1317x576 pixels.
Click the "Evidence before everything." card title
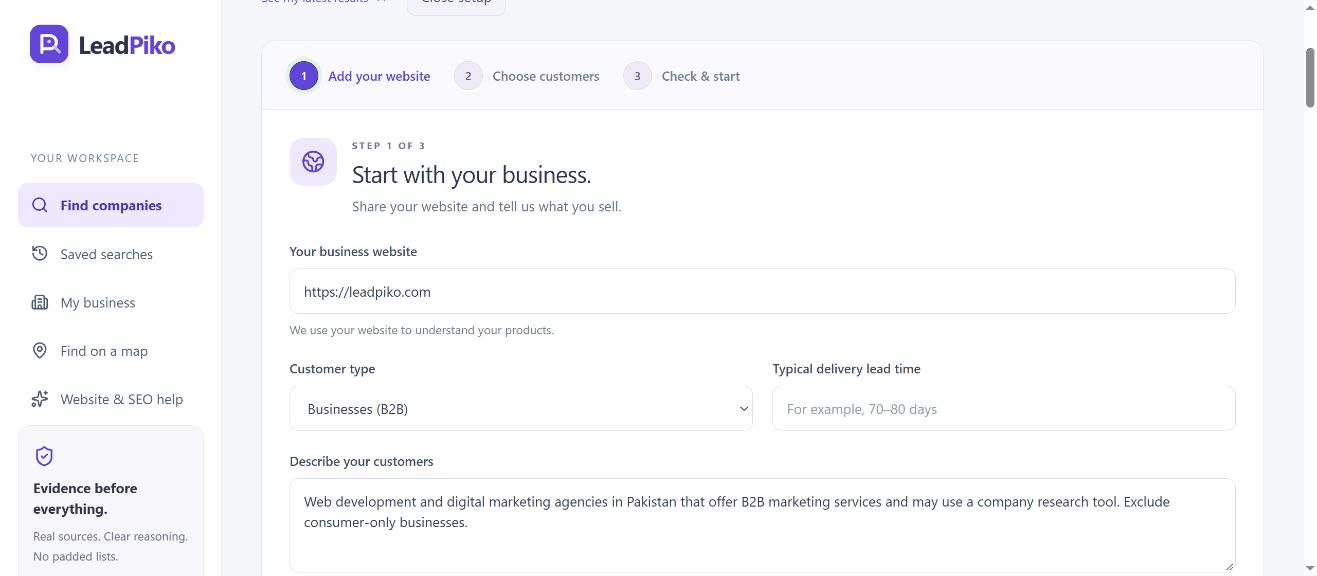[x=85, y=499]
